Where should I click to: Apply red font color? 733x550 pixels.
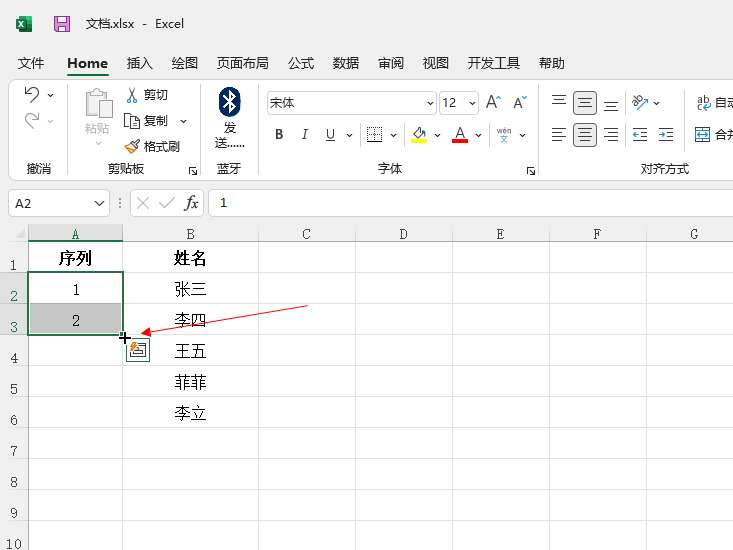[460, 135]
